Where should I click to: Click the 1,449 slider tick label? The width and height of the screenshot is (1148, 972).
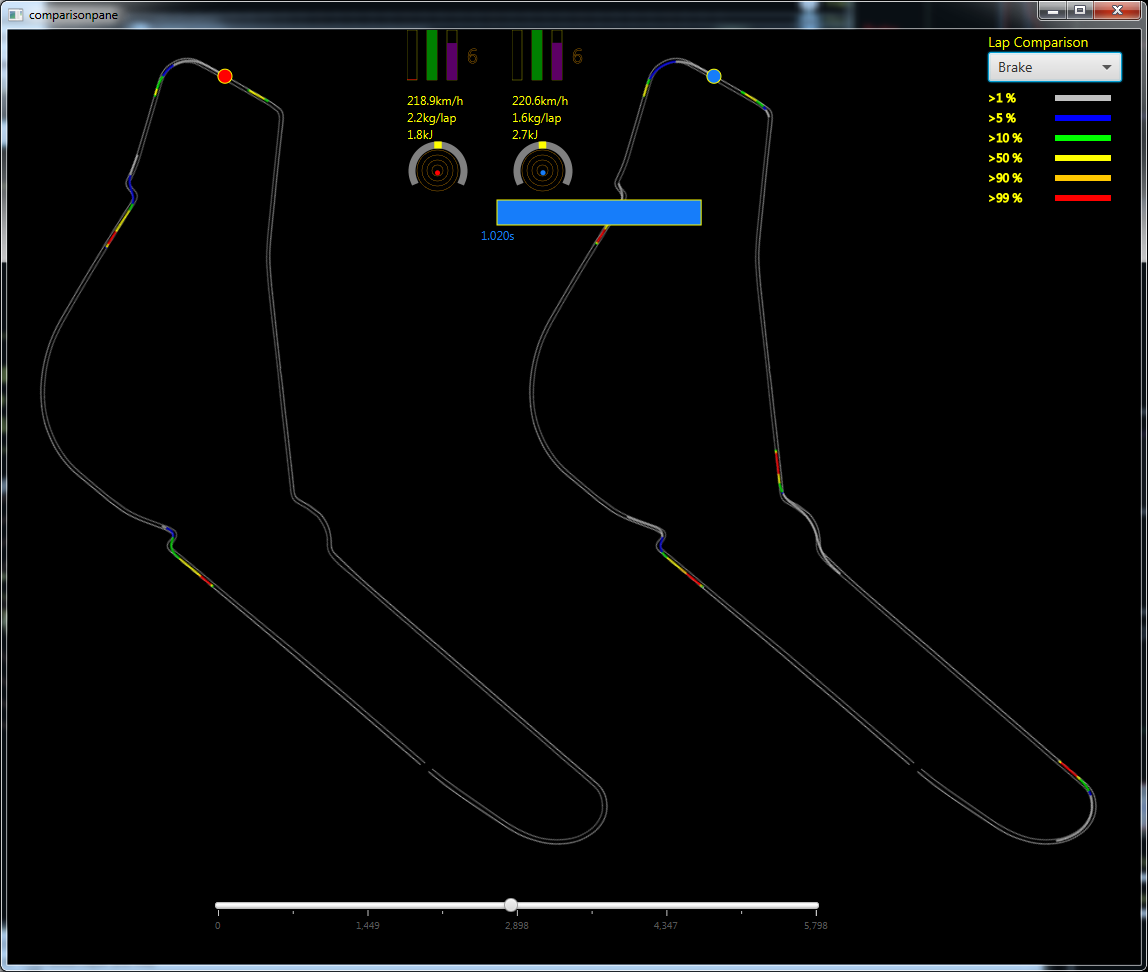pos(368,926)
